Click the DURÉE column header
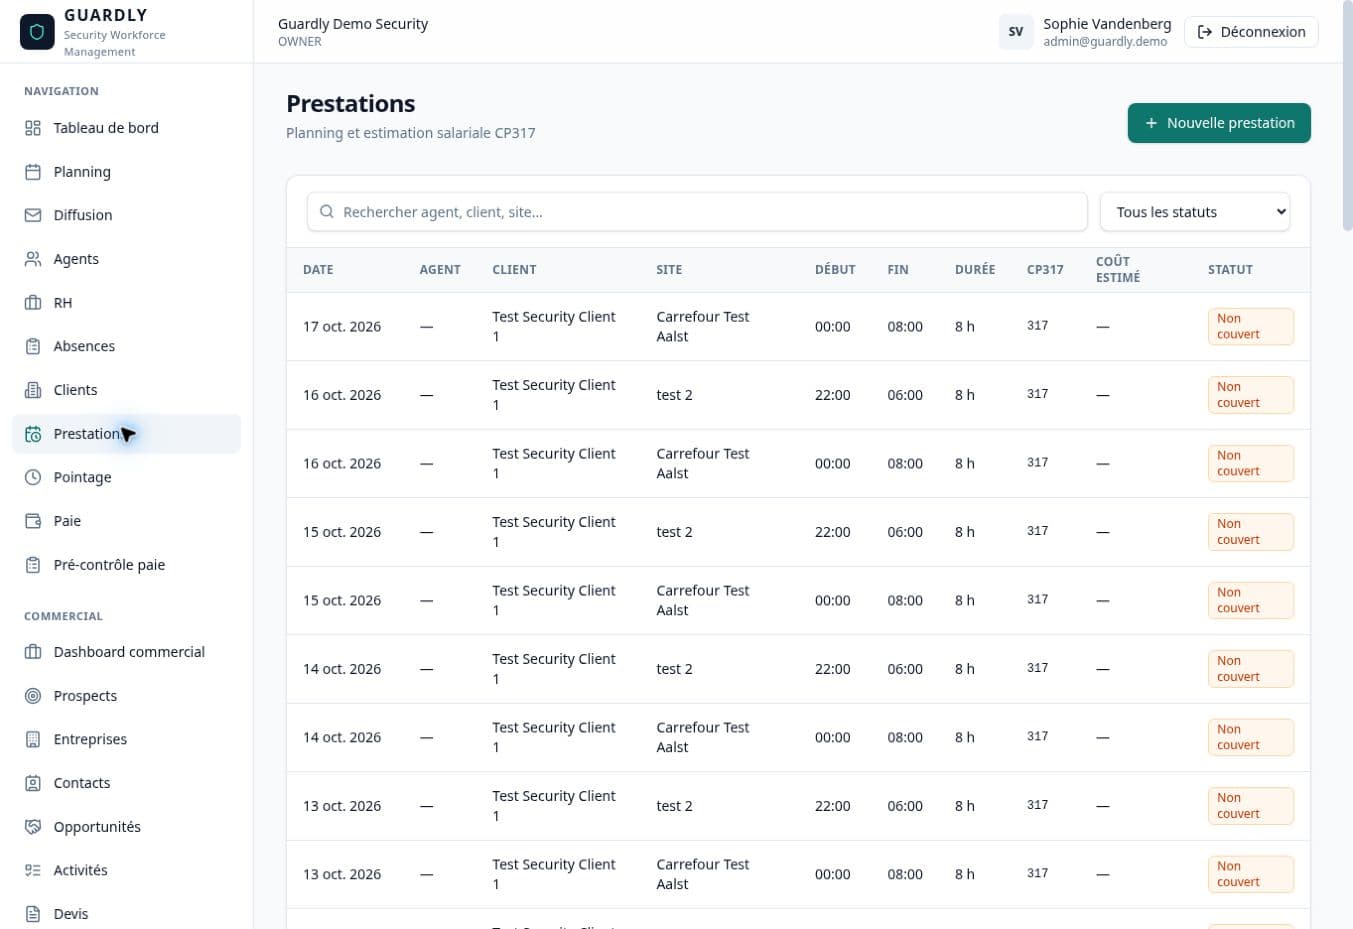The image size is (1353, 929). coord(975,270)
